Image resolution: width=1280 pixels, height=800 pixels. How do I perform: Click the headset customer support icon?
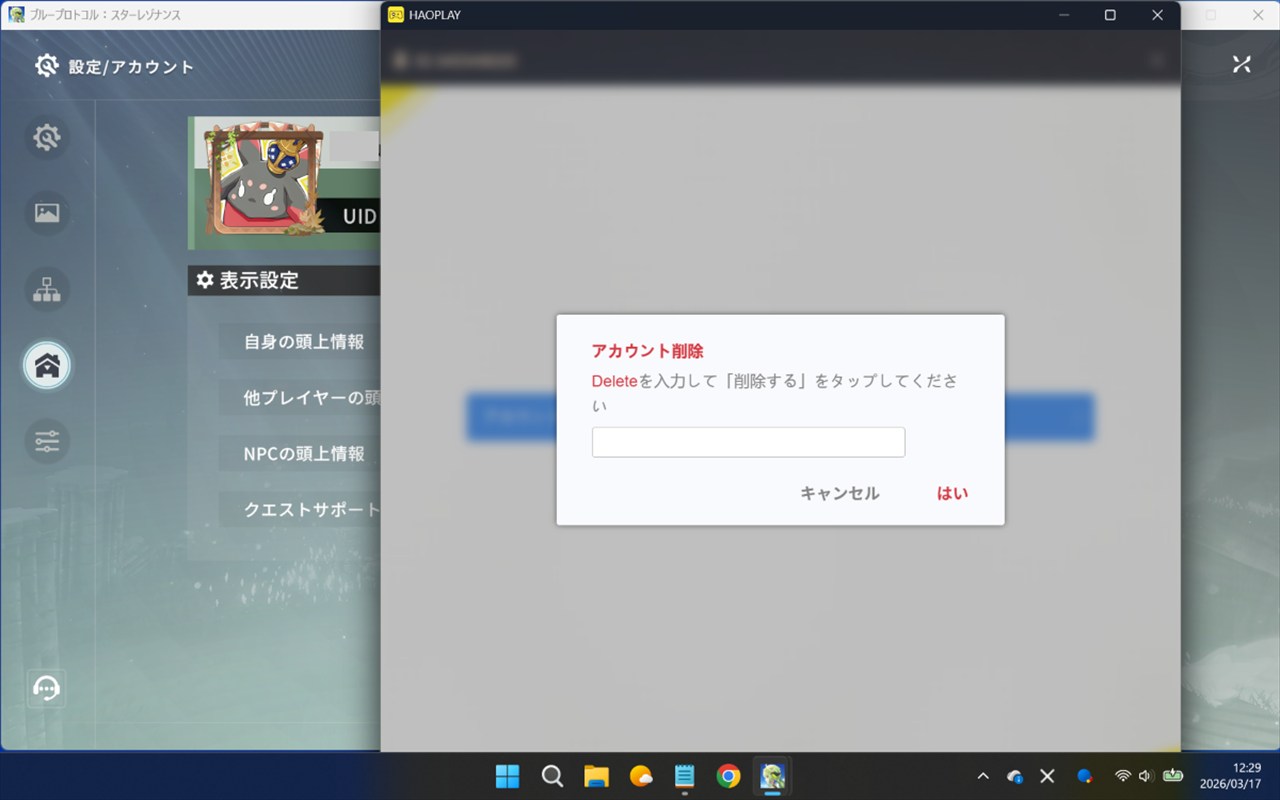47,688
